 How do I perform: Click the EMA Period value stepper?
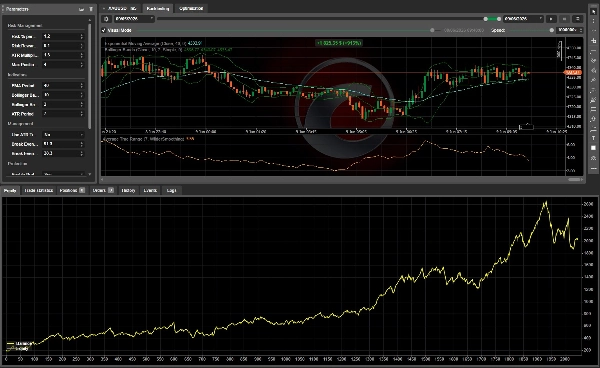(x=82, y=85)
